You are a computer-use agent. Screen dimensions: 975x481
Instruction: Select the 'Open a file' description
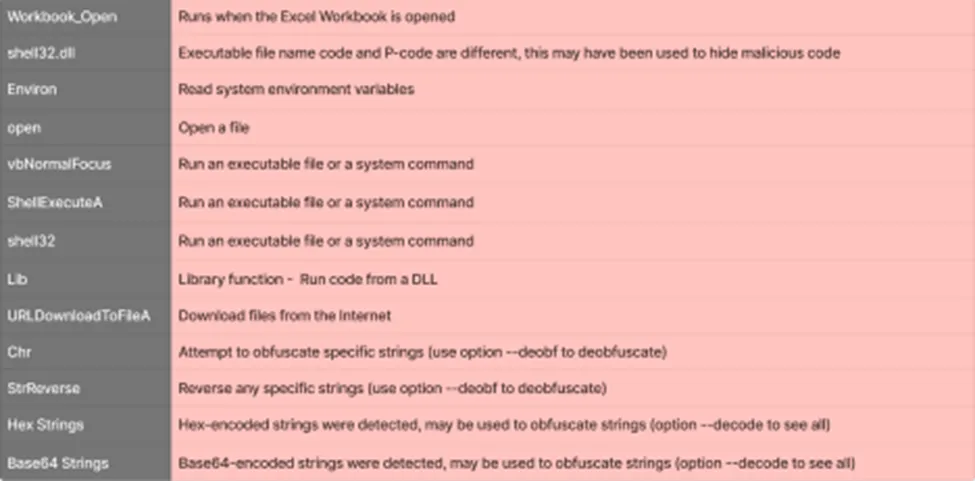(214, 127)
